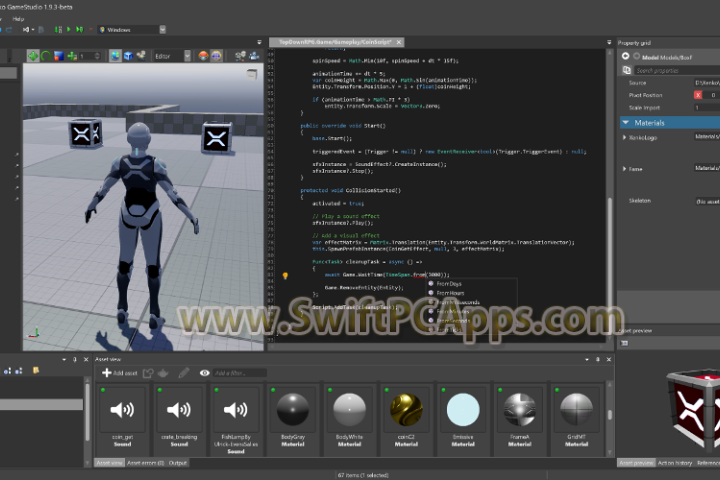
Task: Expand the XenkoLogo material row
Action: click(624, 137)
